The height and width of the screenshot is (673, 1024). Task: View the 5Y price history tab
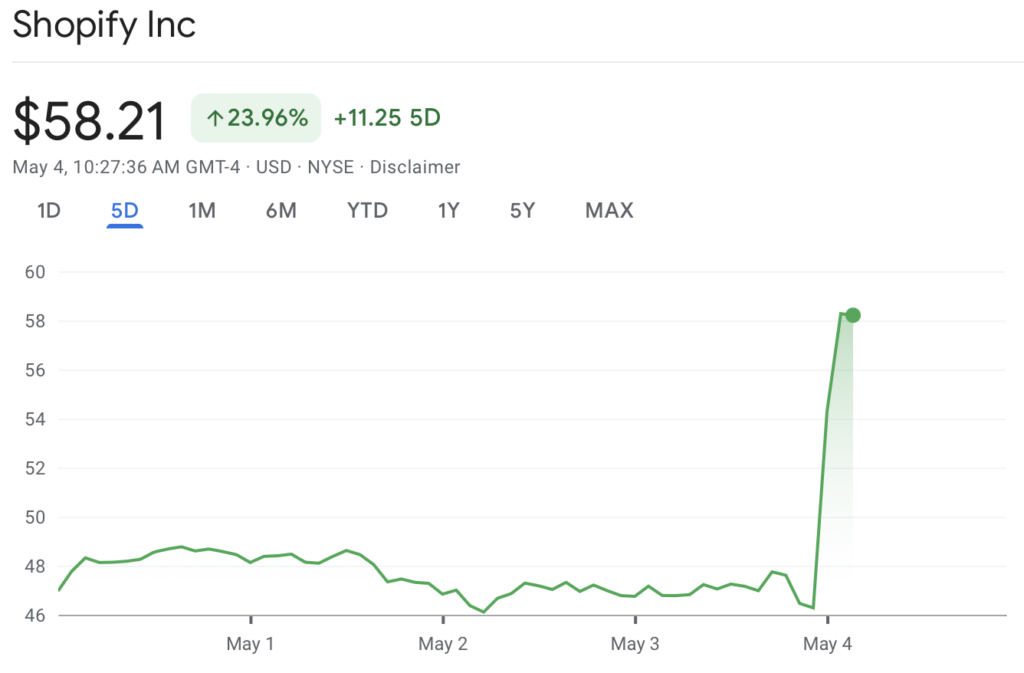(522, 210)
